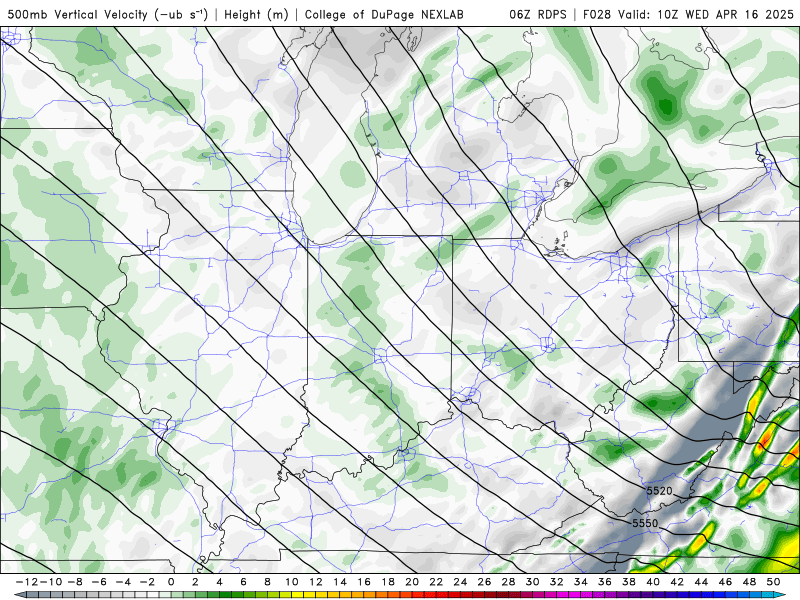This screenshot has width=800, height=600.
Task: Click the 5520 height contour label
Action: pyautogui.click(x=659, y=491)
